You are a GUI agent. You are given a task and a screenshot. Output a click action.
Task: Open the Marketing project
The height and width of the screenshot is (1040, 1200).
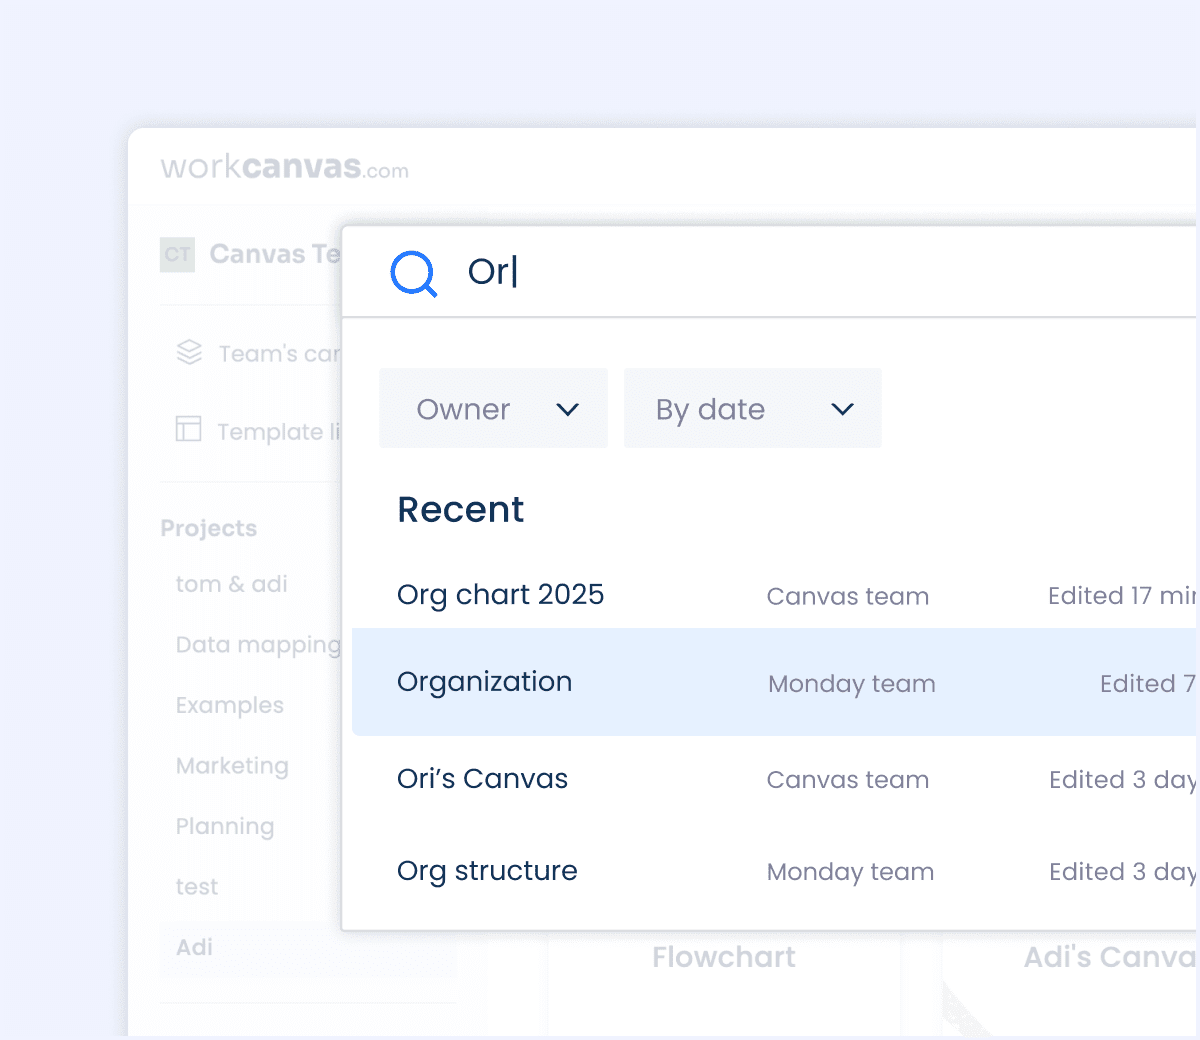pyautogui.click(x=232, y=766)
